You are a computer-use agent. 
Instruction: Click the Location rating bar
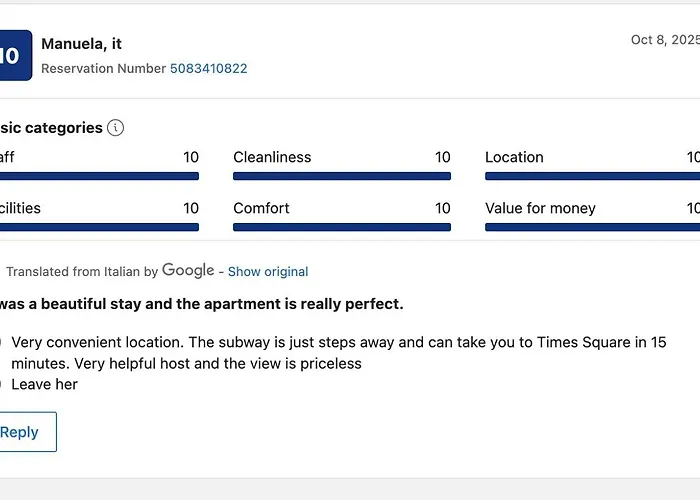[592, 176]
